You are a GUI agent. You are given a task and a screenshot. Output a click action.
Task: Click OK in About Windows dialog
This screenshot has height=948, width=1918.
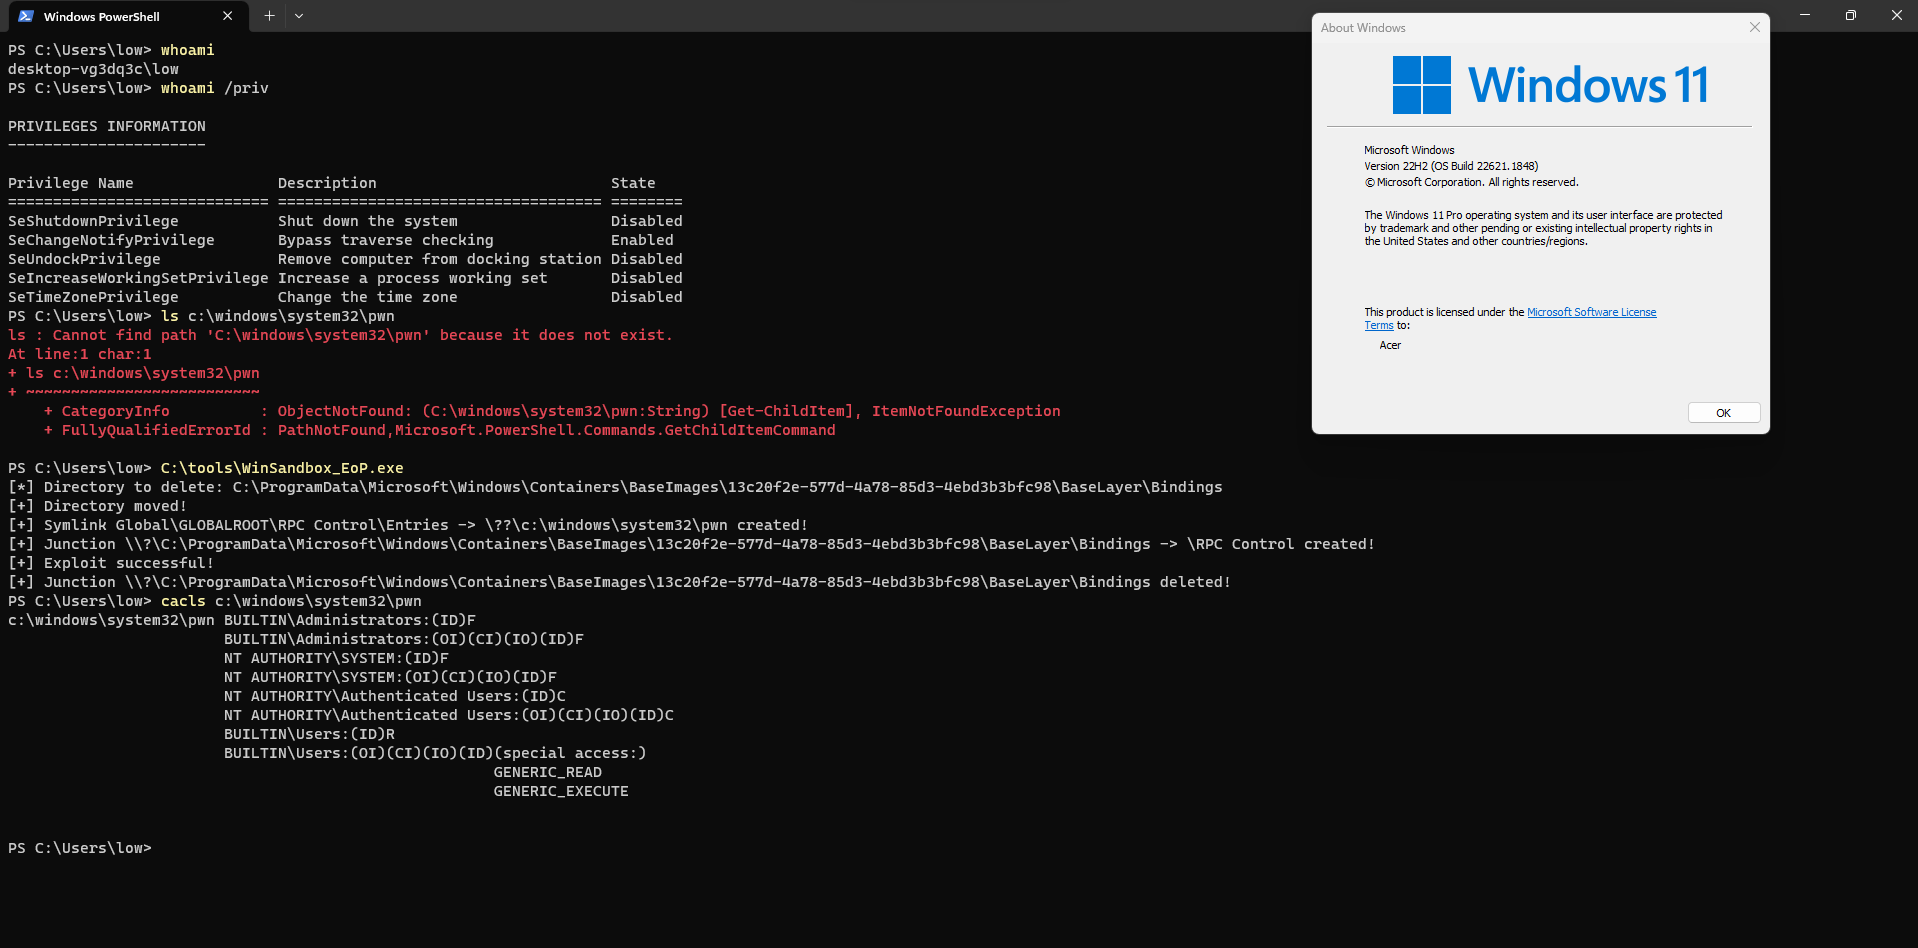[x=1724, y=413]
